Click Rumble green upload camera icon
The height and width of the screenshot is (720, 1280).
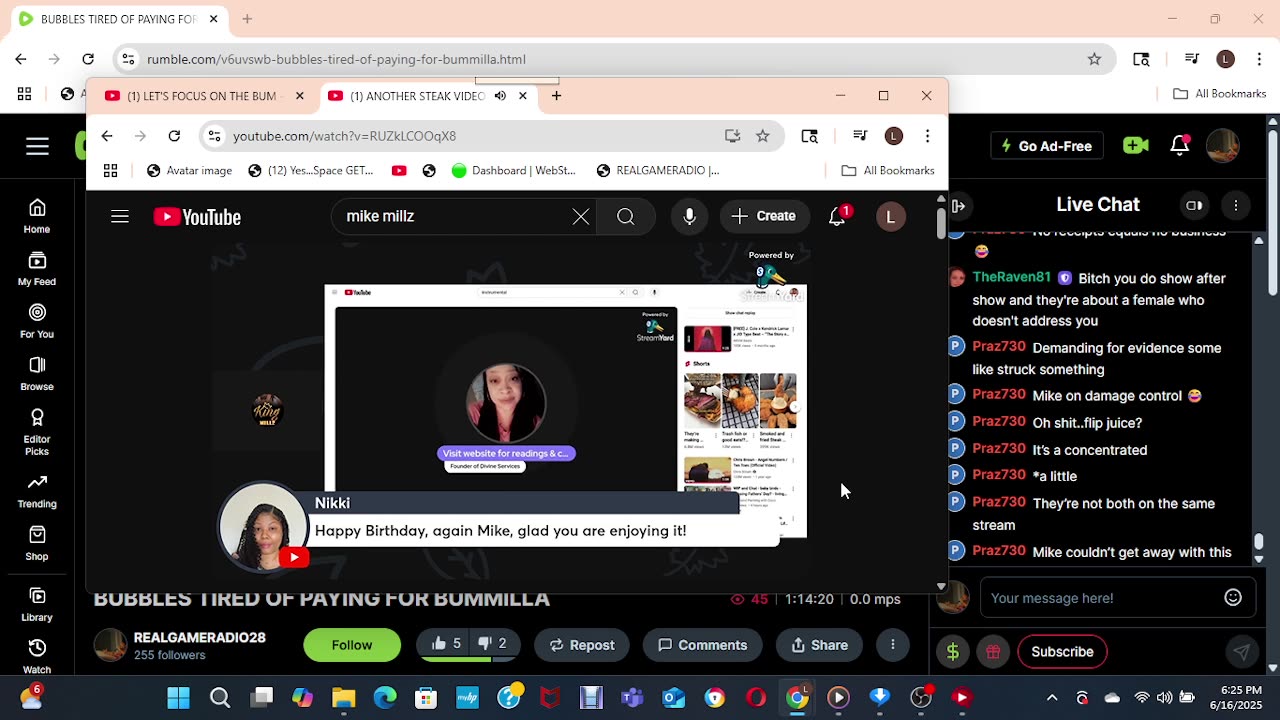point(1135,146)
